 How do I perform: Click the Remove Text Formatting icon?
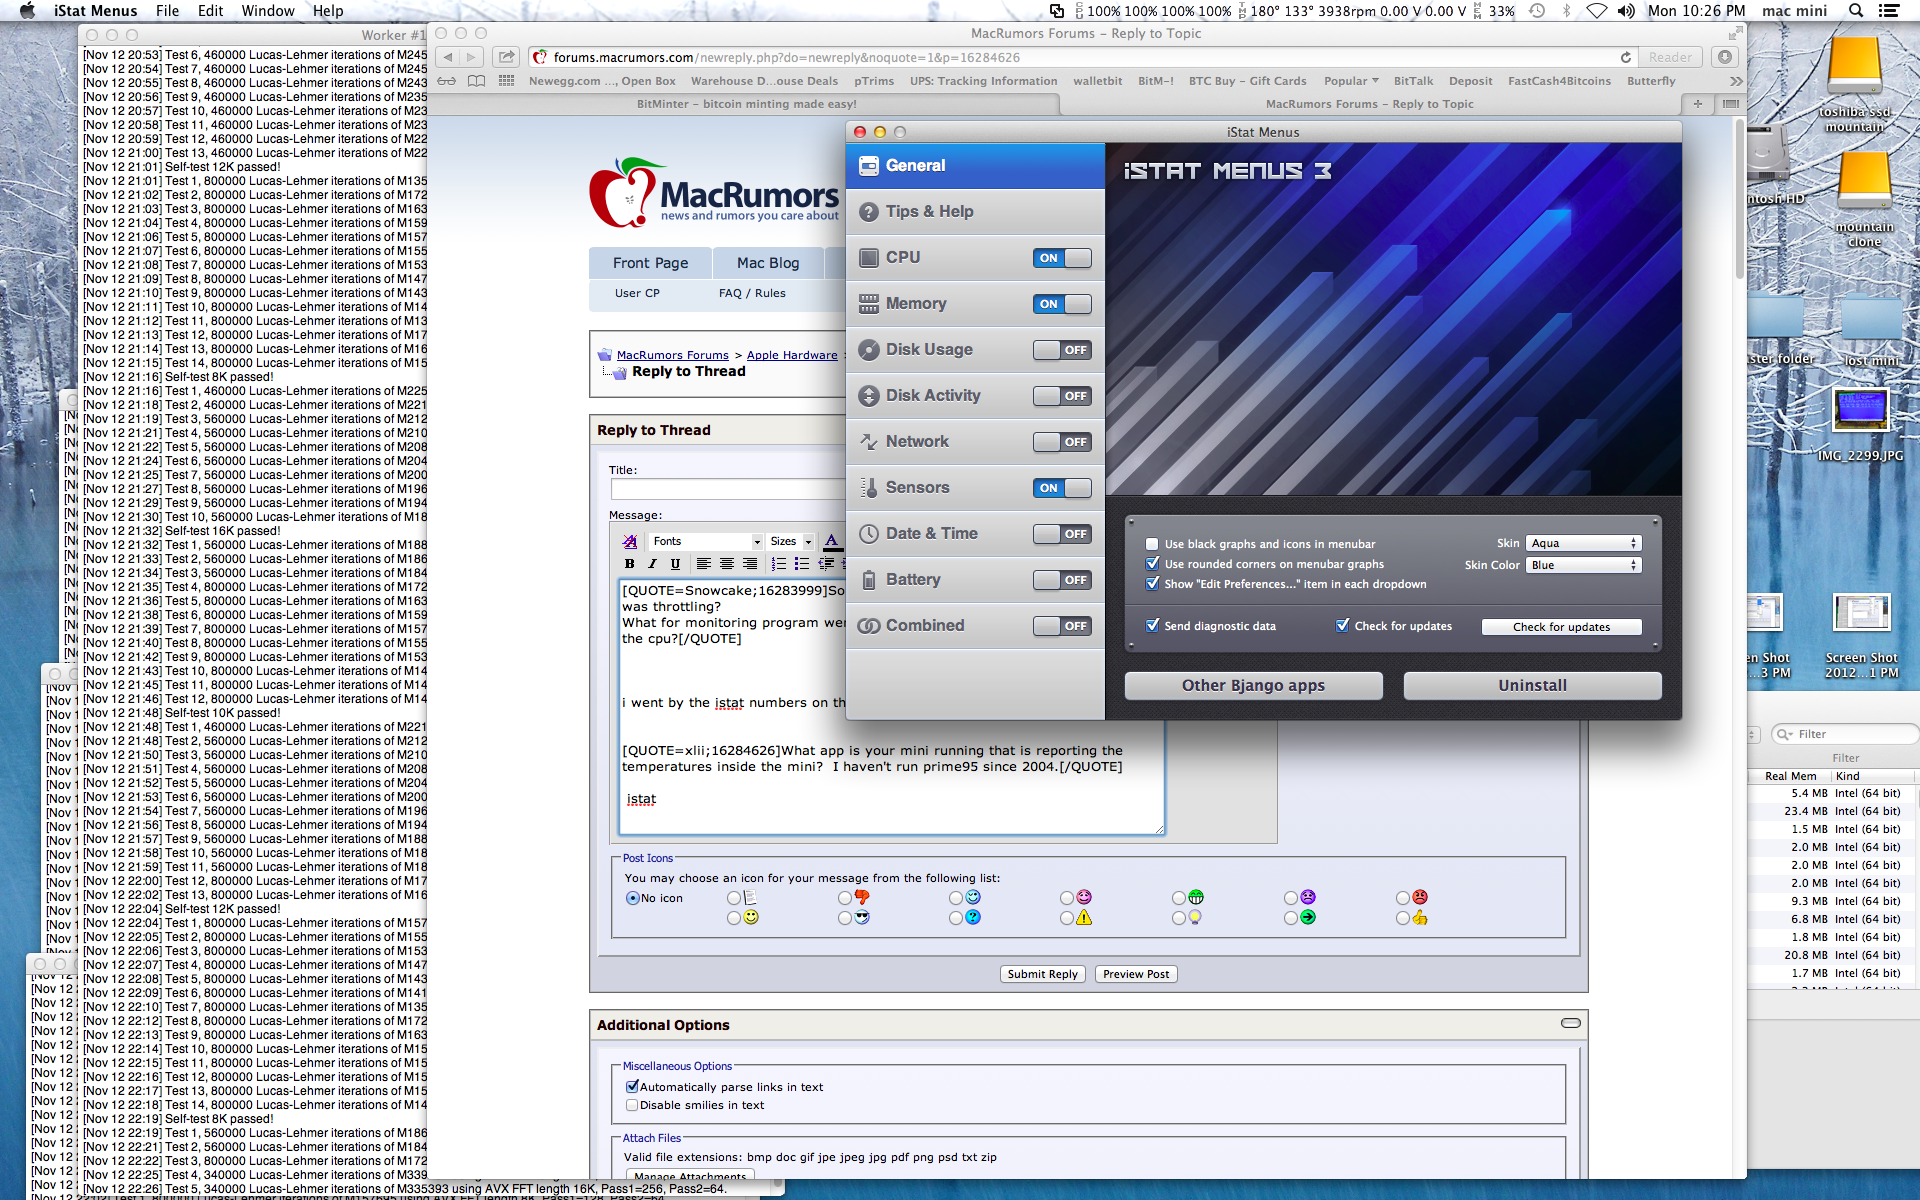pyautogui.click(x=630, y=542)
